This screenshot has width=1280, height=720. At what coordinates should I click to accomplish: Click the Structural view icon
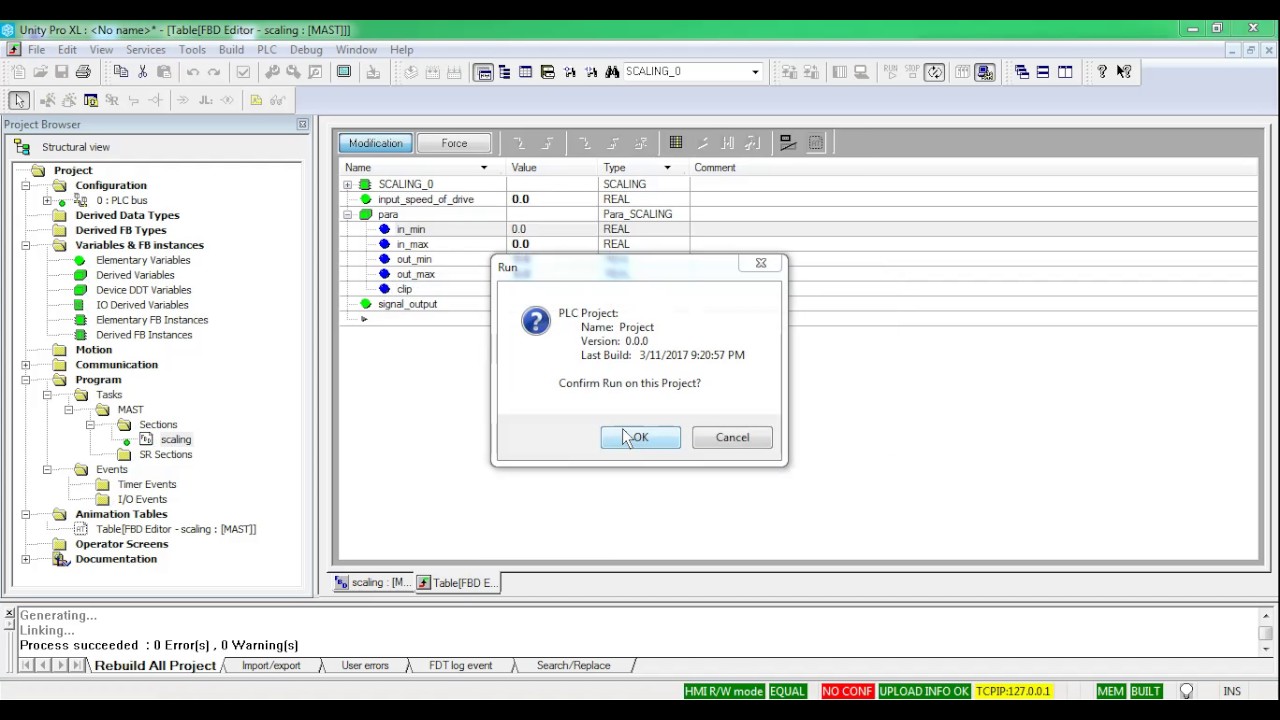[x=22, y=147]
